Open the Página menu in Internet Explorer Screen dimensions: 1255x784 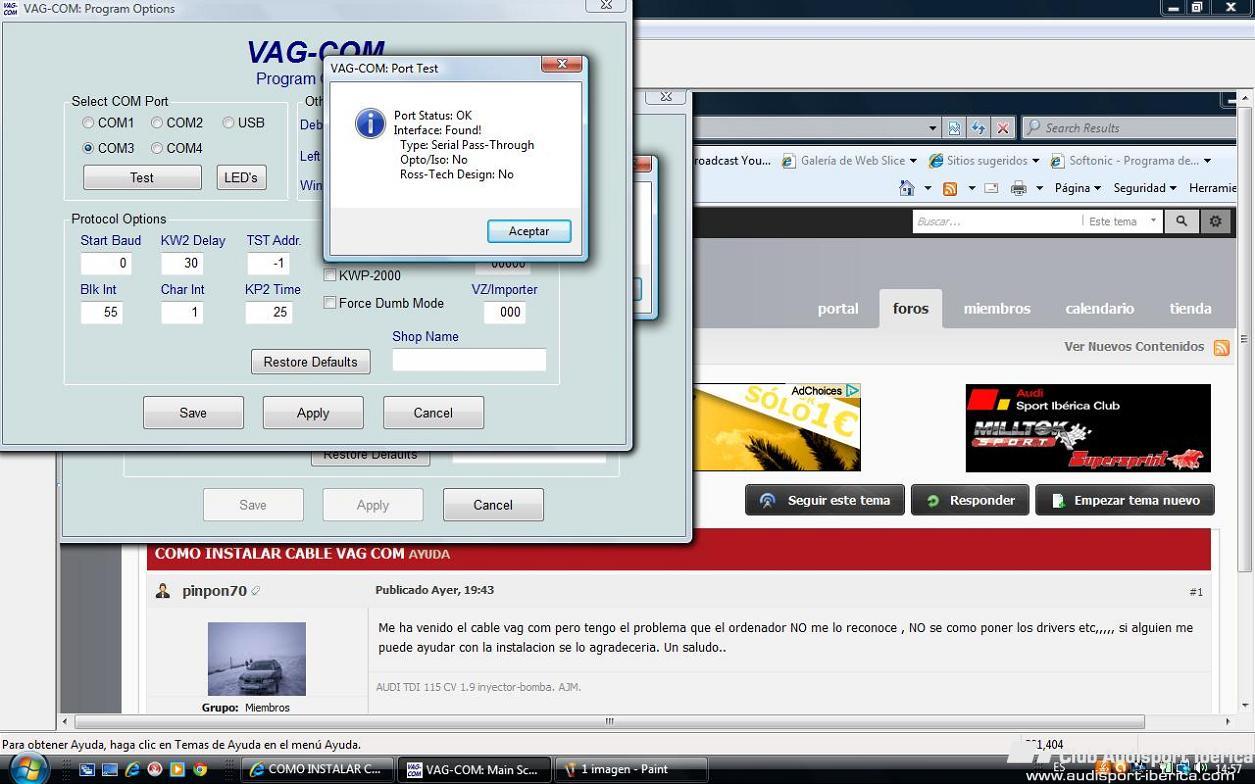click(x=1077, y=188)
